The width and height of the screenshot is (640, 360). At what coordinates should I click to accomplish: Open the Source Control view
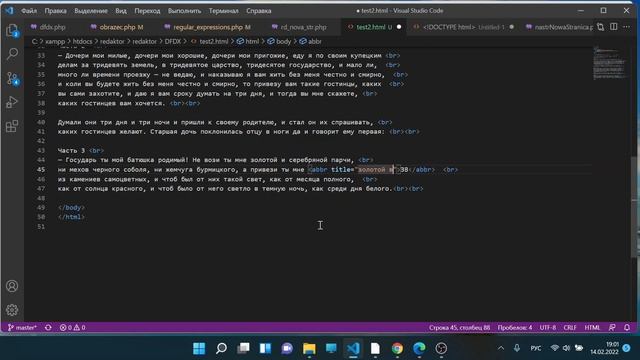tap(12, 78)
